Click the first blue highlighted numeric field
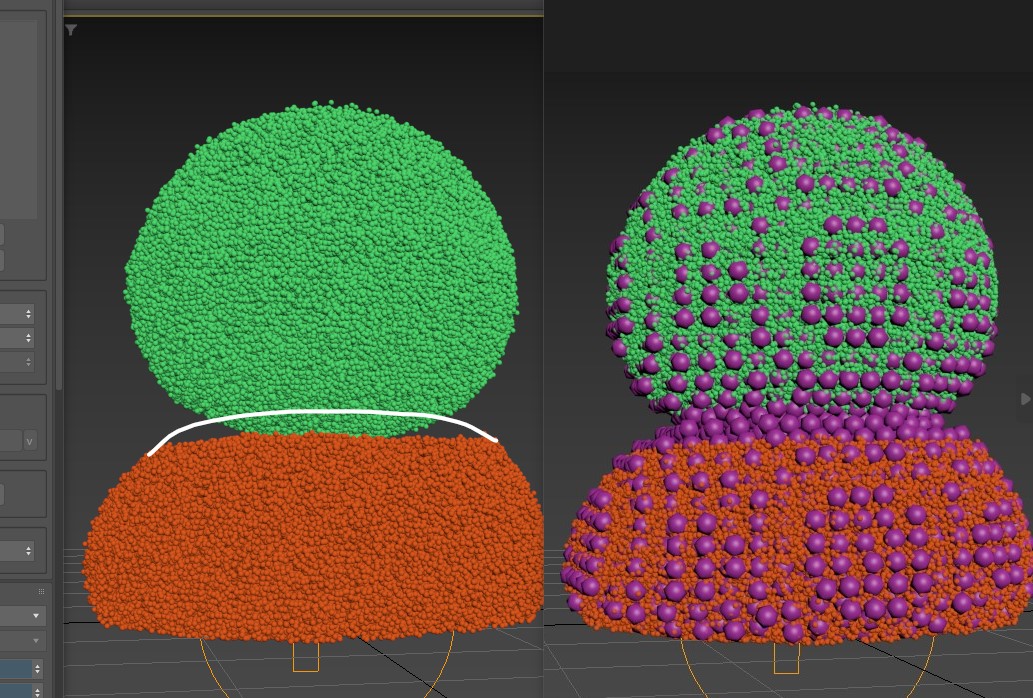This screenshot has height=698, width=1033. coord(14,668)
